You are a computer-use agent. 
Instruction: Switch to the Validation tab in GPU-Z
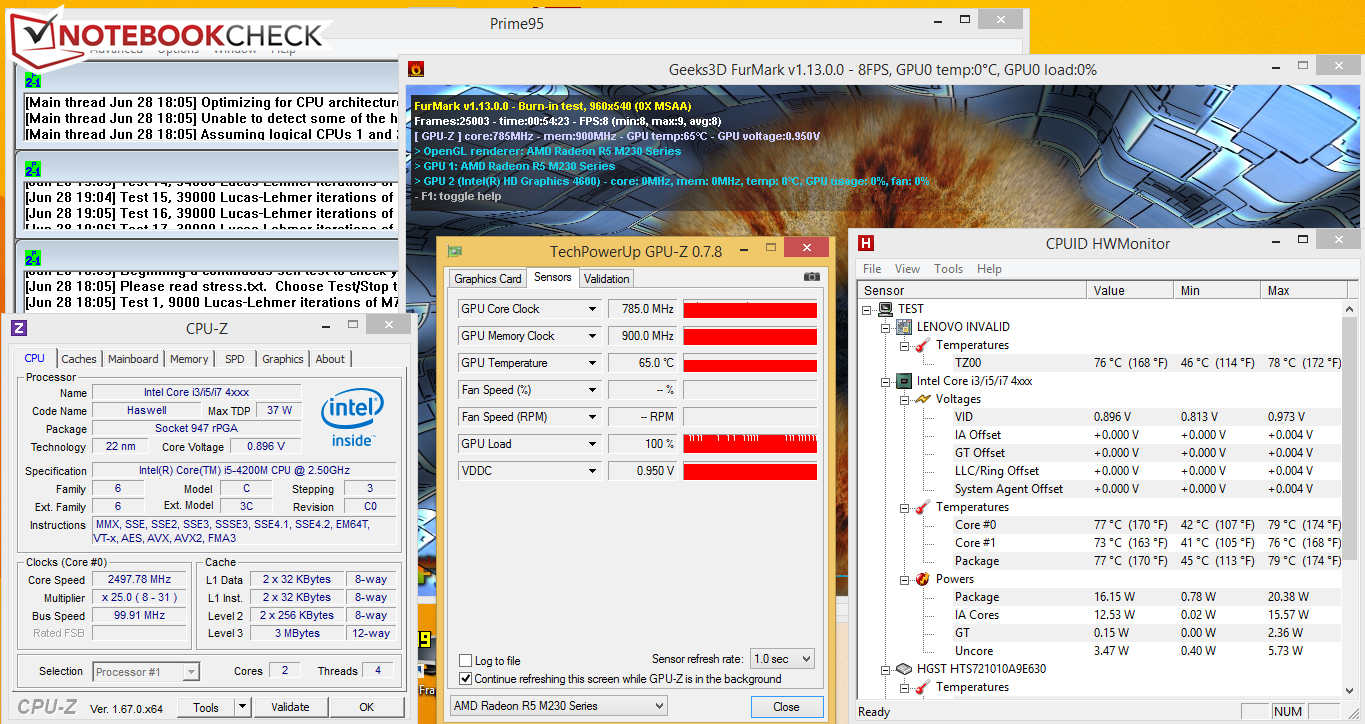tap(607, 279)
